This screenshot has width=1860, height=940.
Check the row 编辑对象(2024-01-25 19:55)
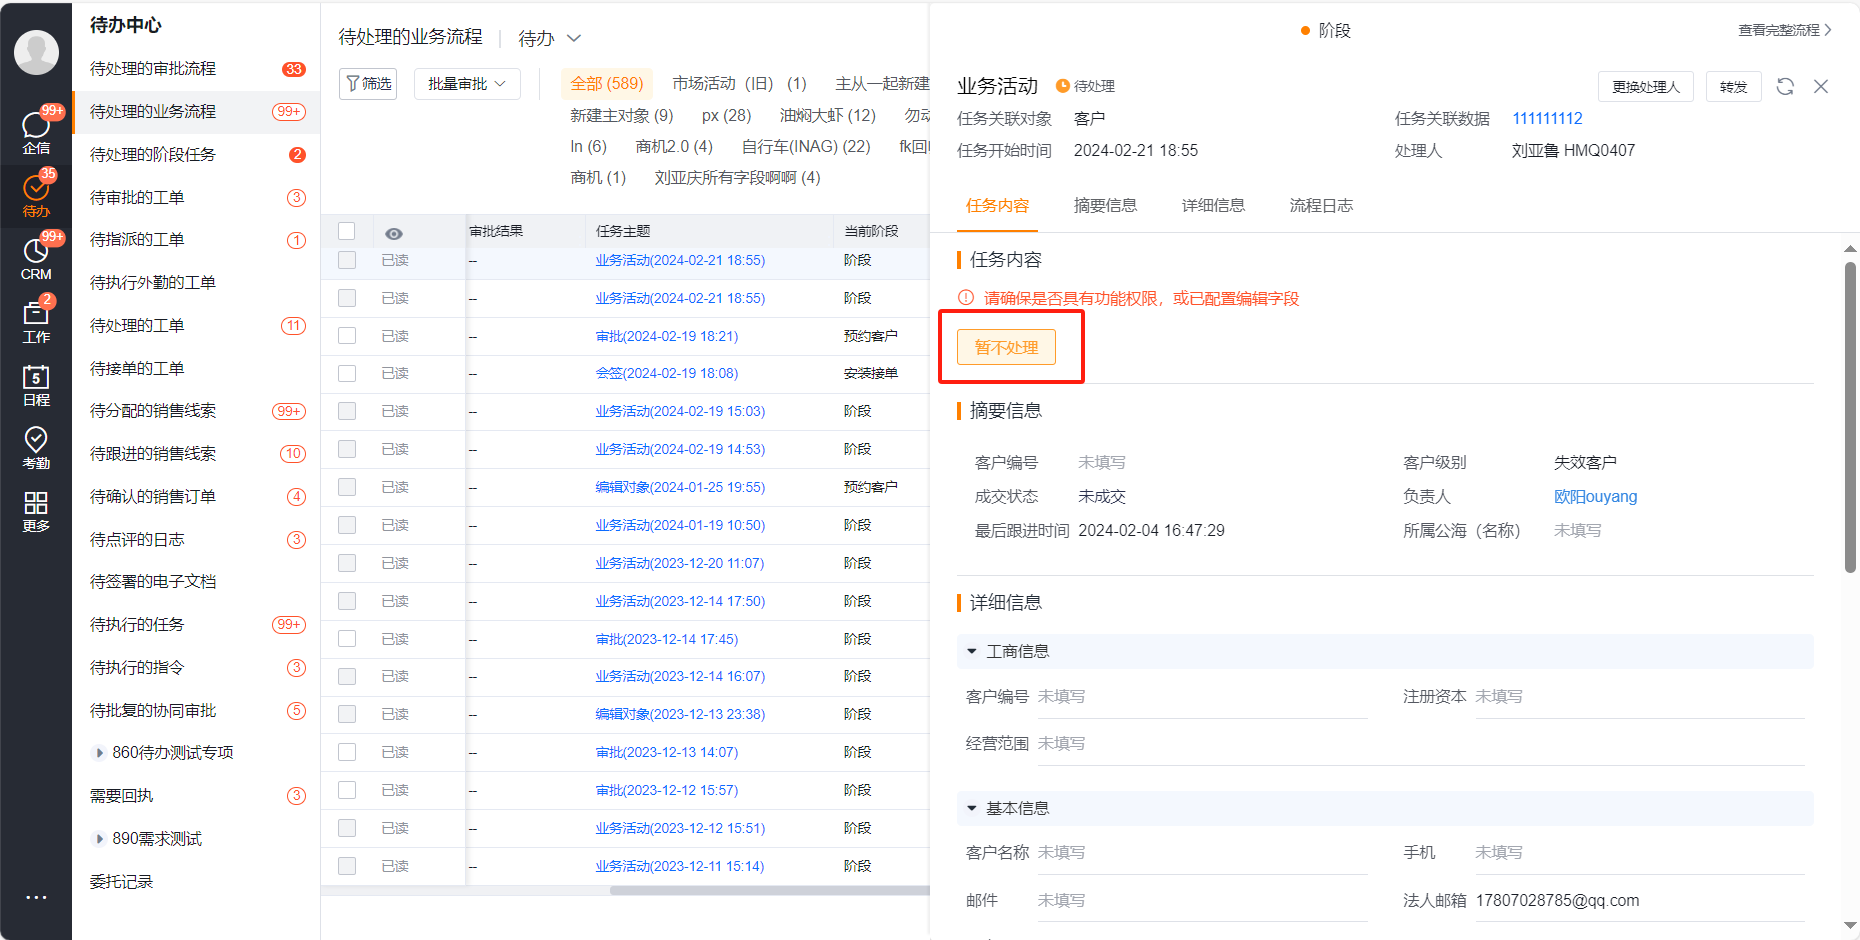coord(347,487)
